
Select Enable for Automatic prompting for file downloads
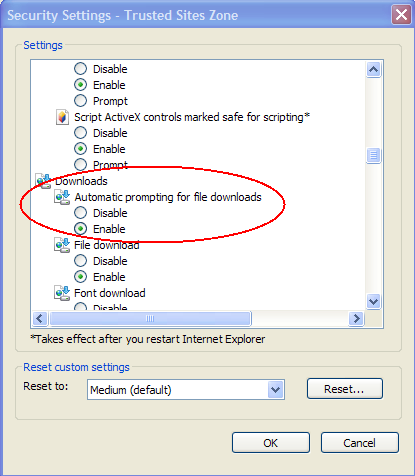pos(81,229)
